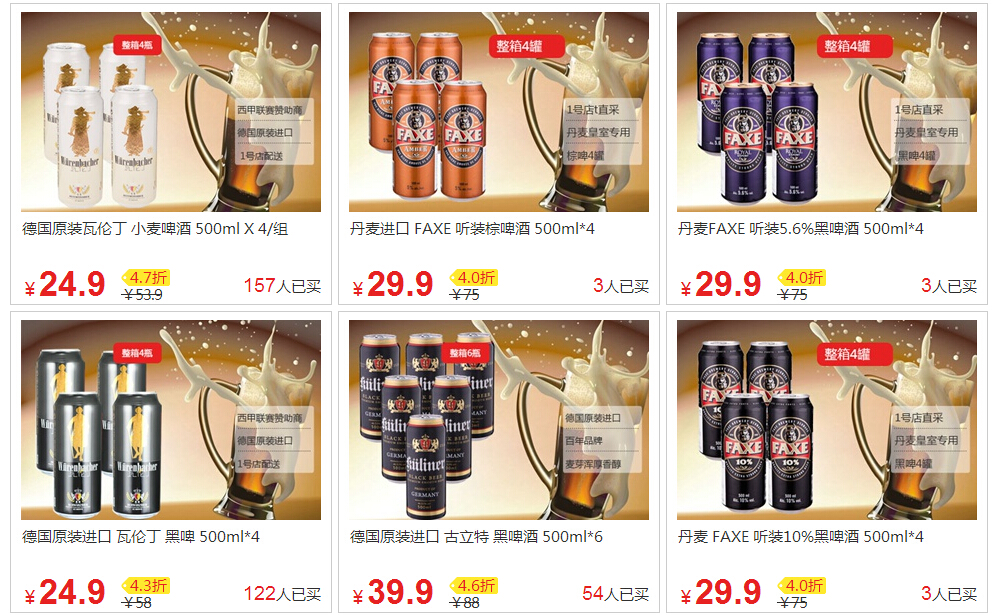Image resolution: width=997 pixels, height=615 pixels.
Task: Click the red 整箱6瓶 tag
Action: tap(465, 353)
